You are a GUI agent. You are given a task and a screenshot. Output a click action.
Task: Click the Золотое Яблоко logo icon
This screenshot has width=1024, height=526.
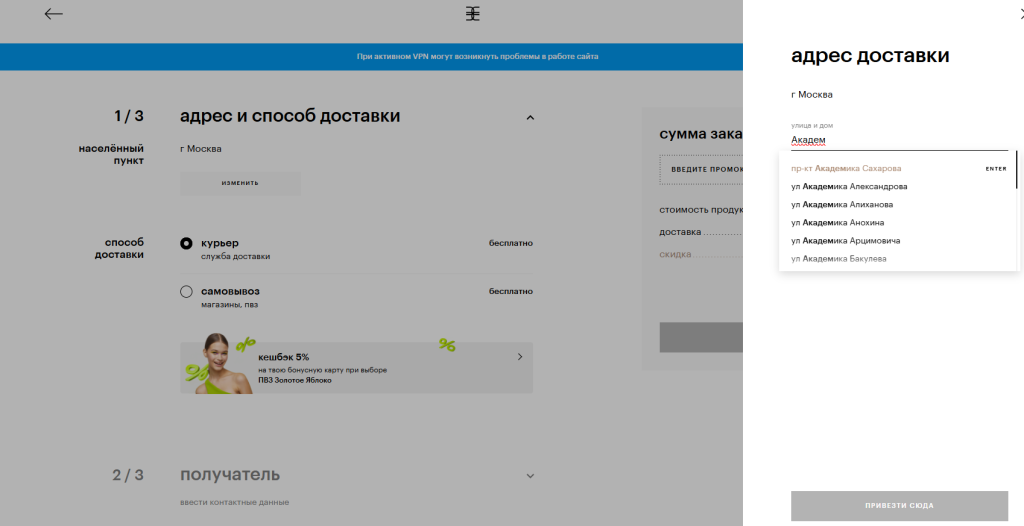tap(473, 14)
